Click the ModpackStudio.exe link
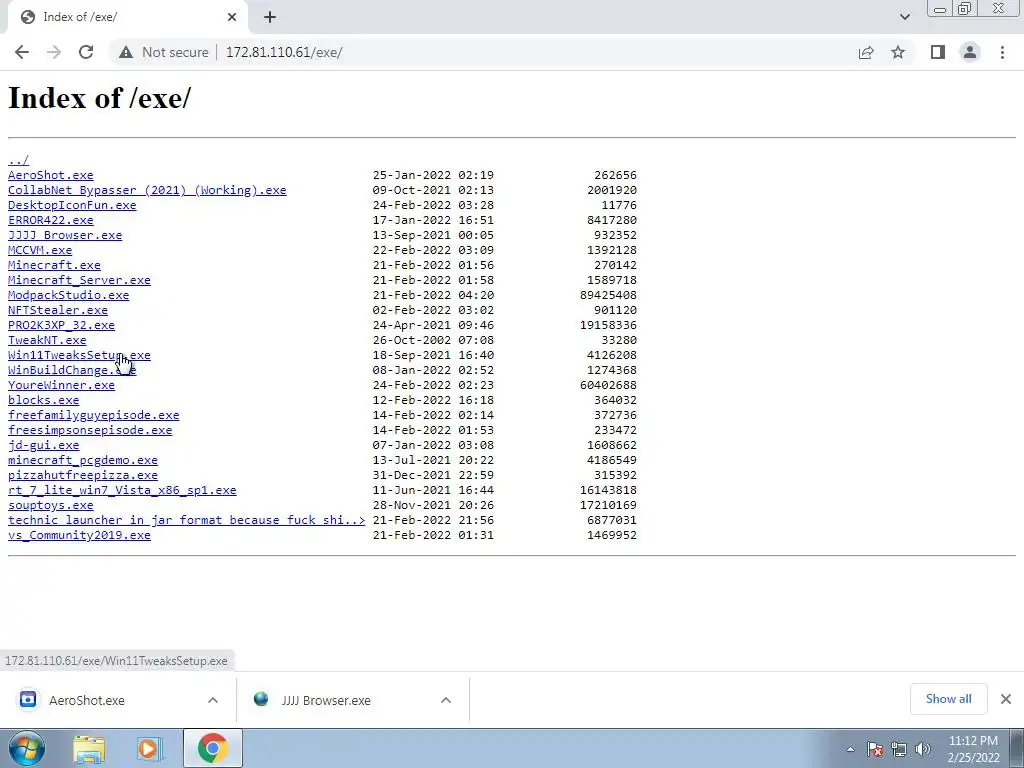This screenshot has height=768, width=1024. 69,295
